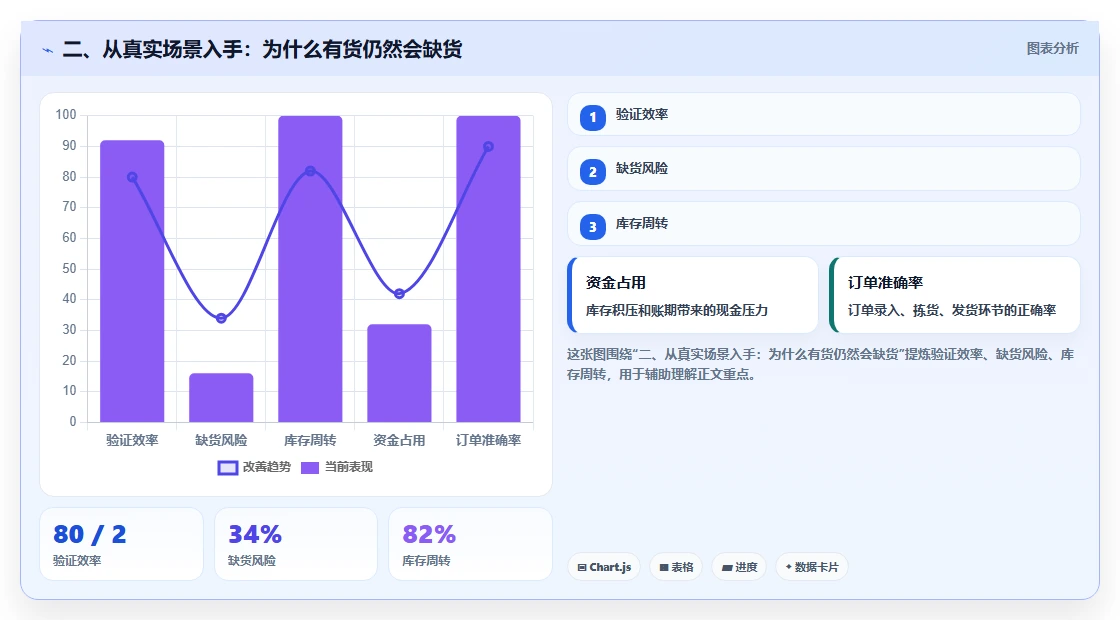Toggle the 改善趋势 legend swatch
1120x620 pixels.
click(228, 468)
